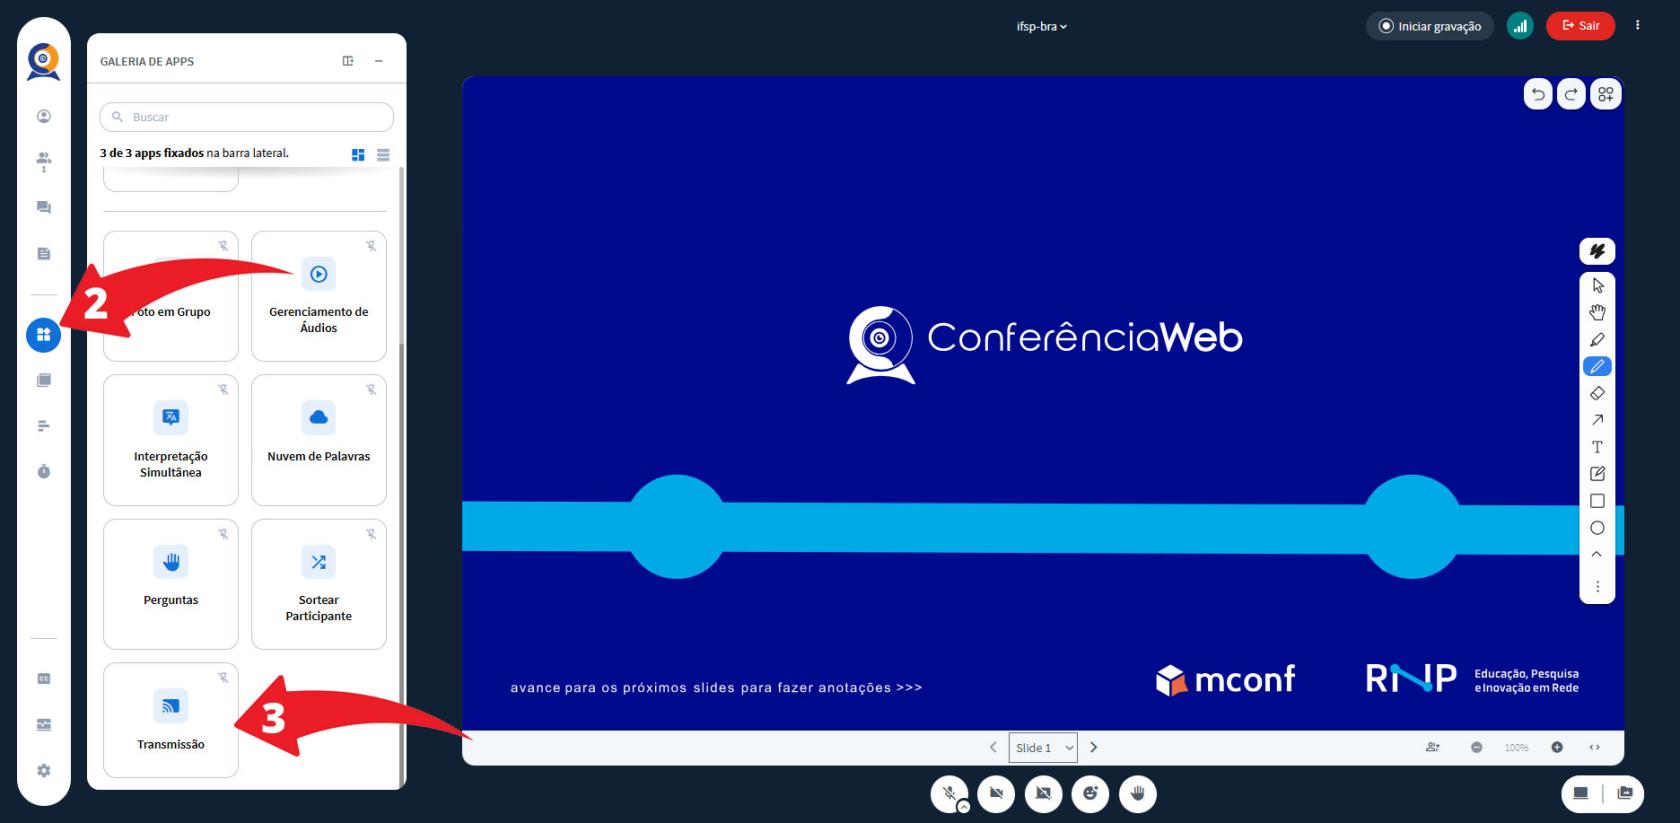This screenshot has width=1680, height=823.
Task: Focus the Buscar search field
Action: tap(247, 117)
